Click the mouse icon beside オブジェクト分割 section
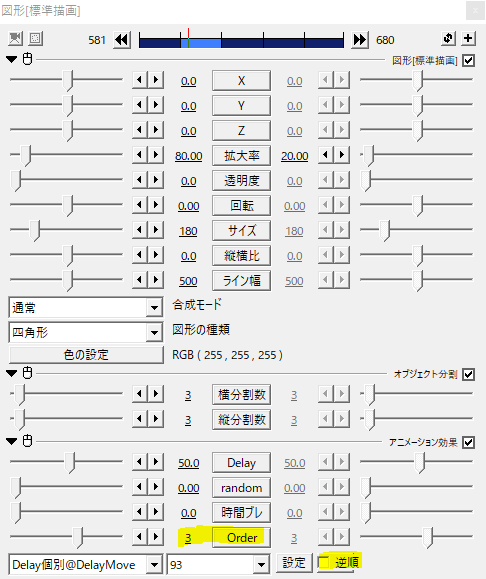 [28, 373]
